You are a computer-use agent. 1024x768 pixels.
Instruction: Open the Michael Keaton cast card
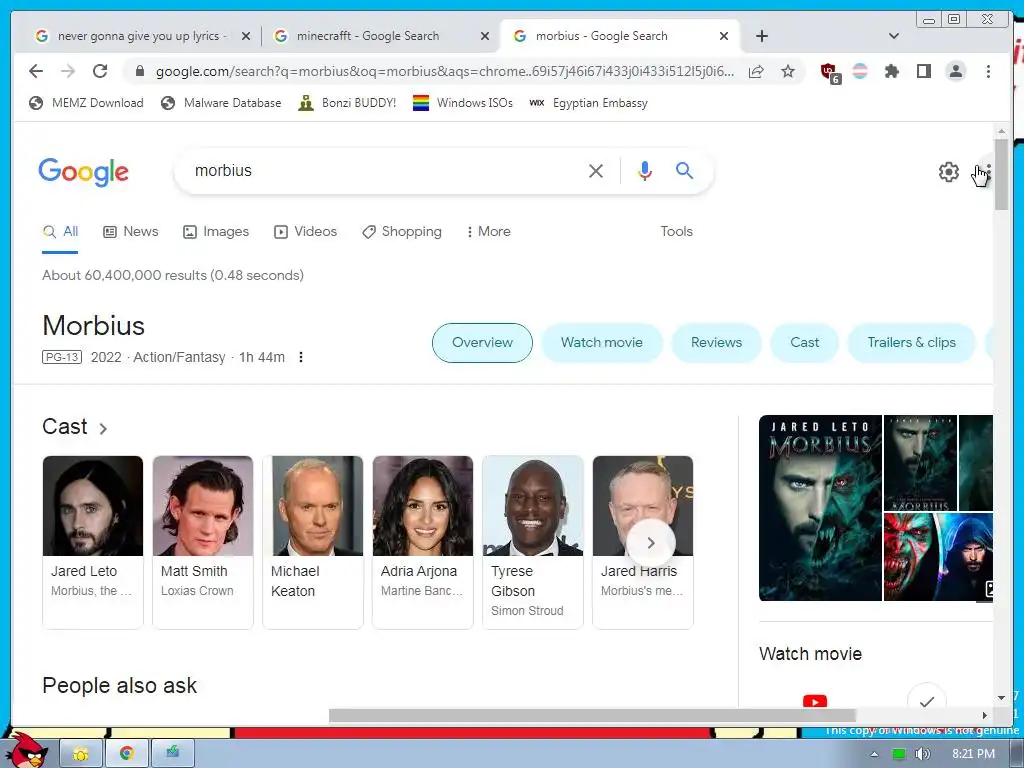pyautogui.click(x=313, y=542)
